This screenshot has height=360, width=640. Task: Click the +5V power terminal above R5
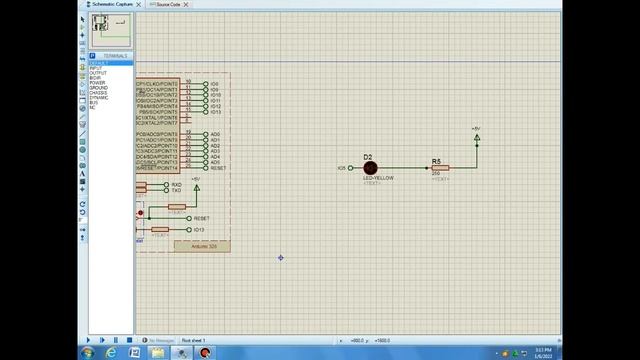click(477, 137)
